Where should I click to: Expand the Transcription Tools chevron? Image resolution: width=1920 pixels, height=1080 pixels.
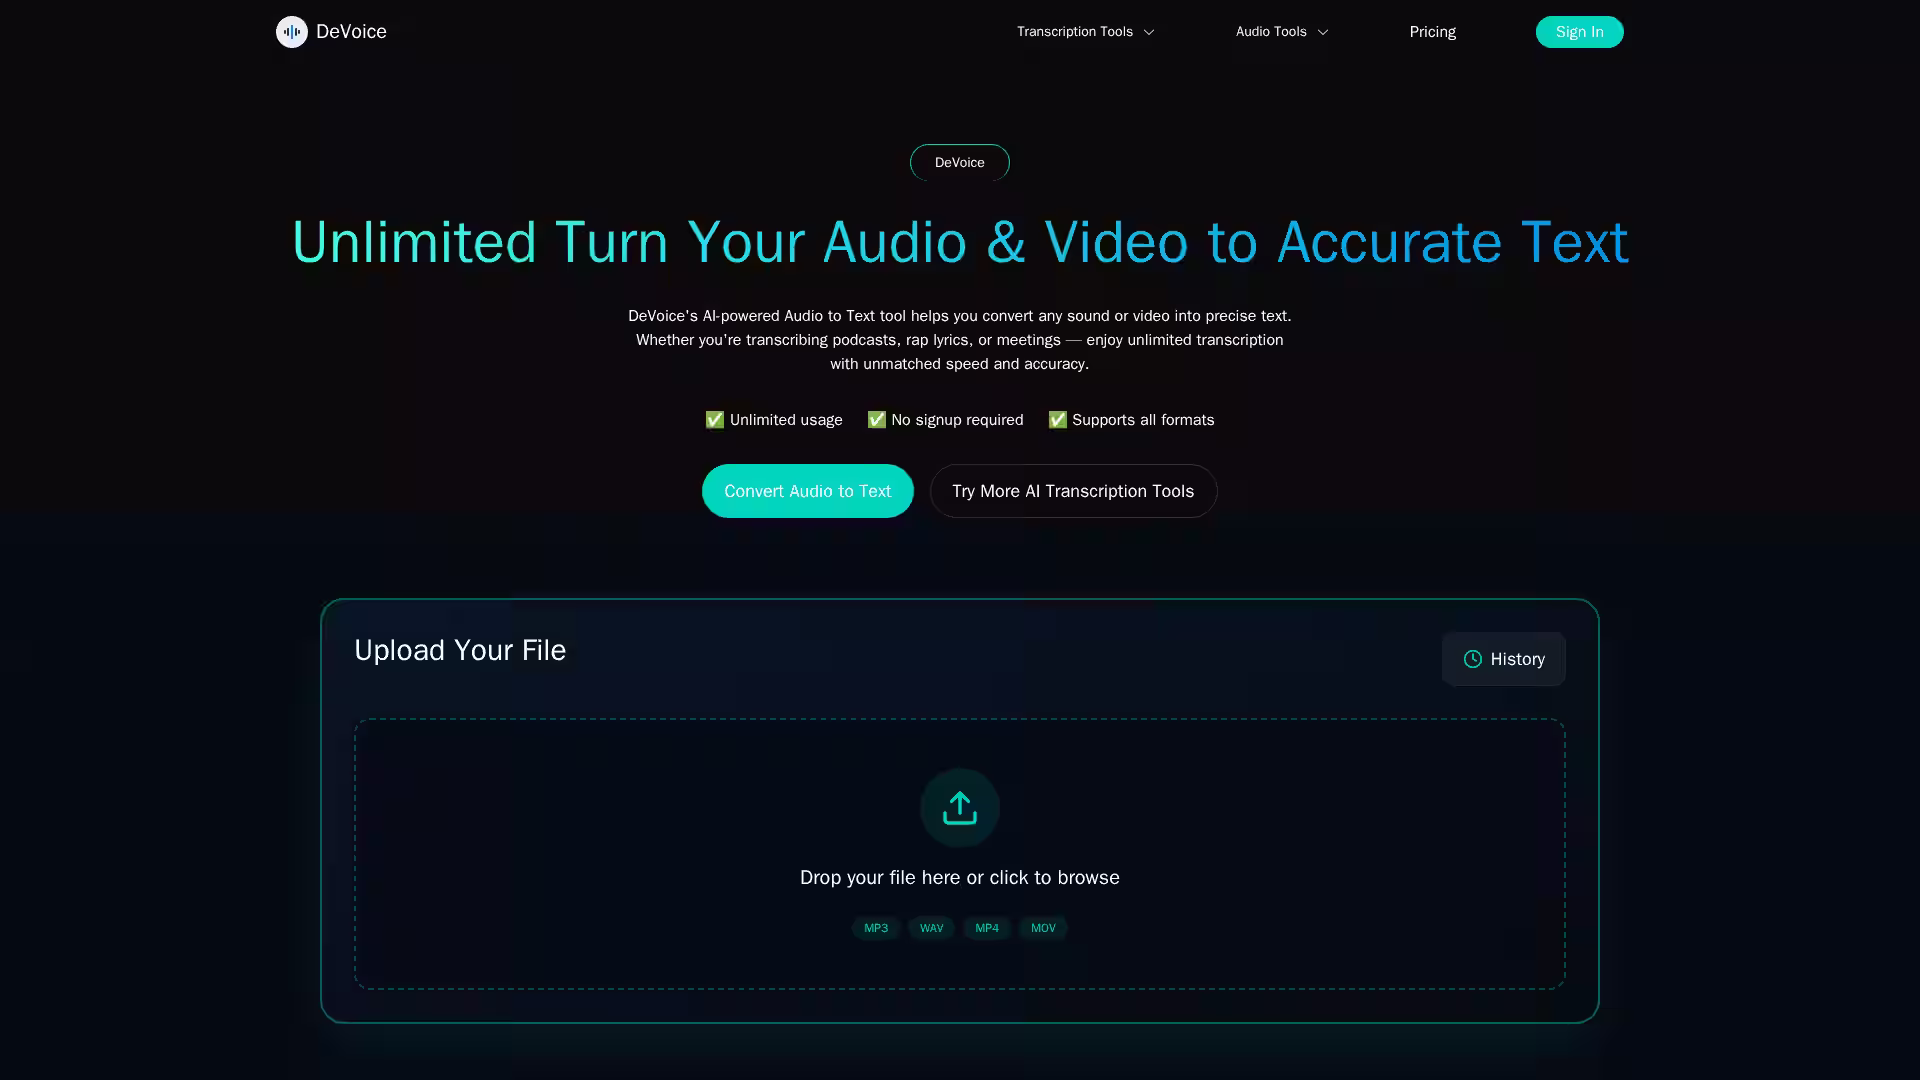1149,32
